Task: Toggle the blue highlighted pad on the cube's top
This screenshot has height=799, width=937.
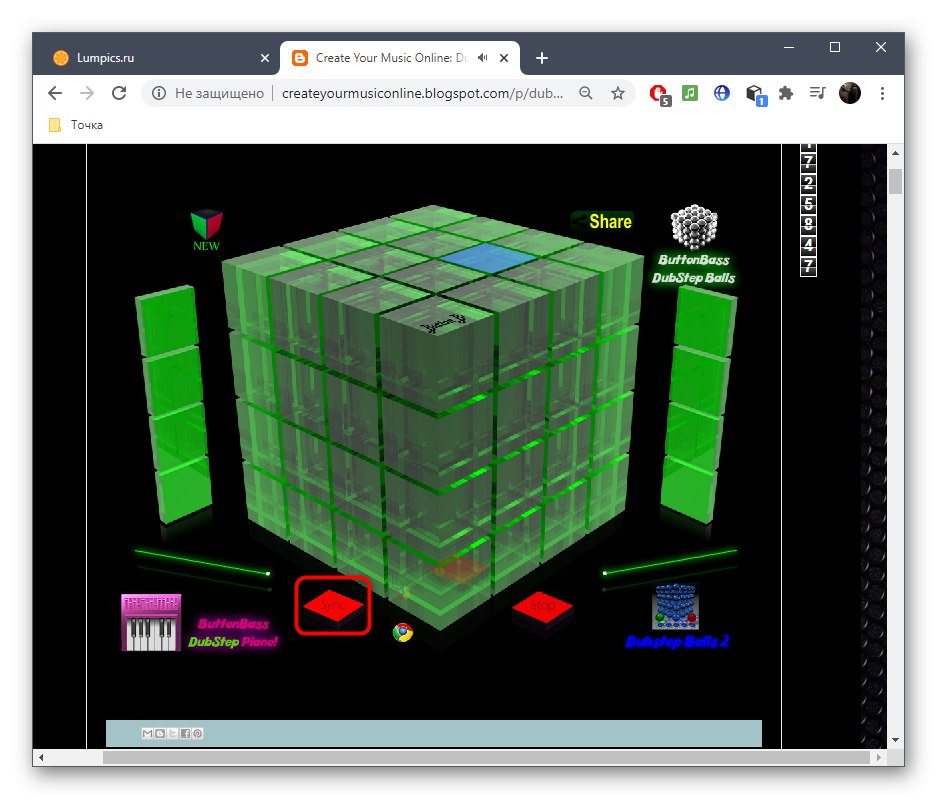Action: pos(488,257)
